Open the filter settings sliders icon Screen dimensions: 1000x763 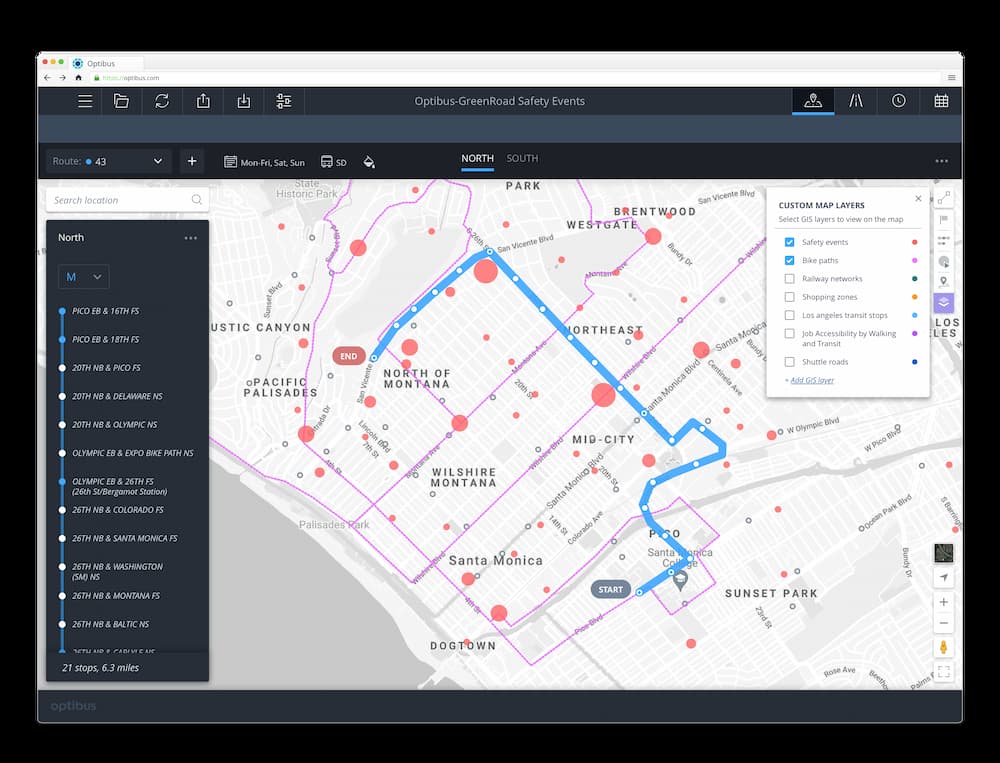point(283,101)
